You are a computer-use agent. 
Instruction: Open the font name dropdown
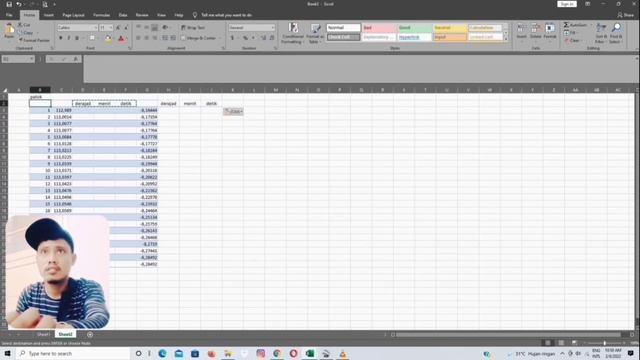click(x=96, y=28)
